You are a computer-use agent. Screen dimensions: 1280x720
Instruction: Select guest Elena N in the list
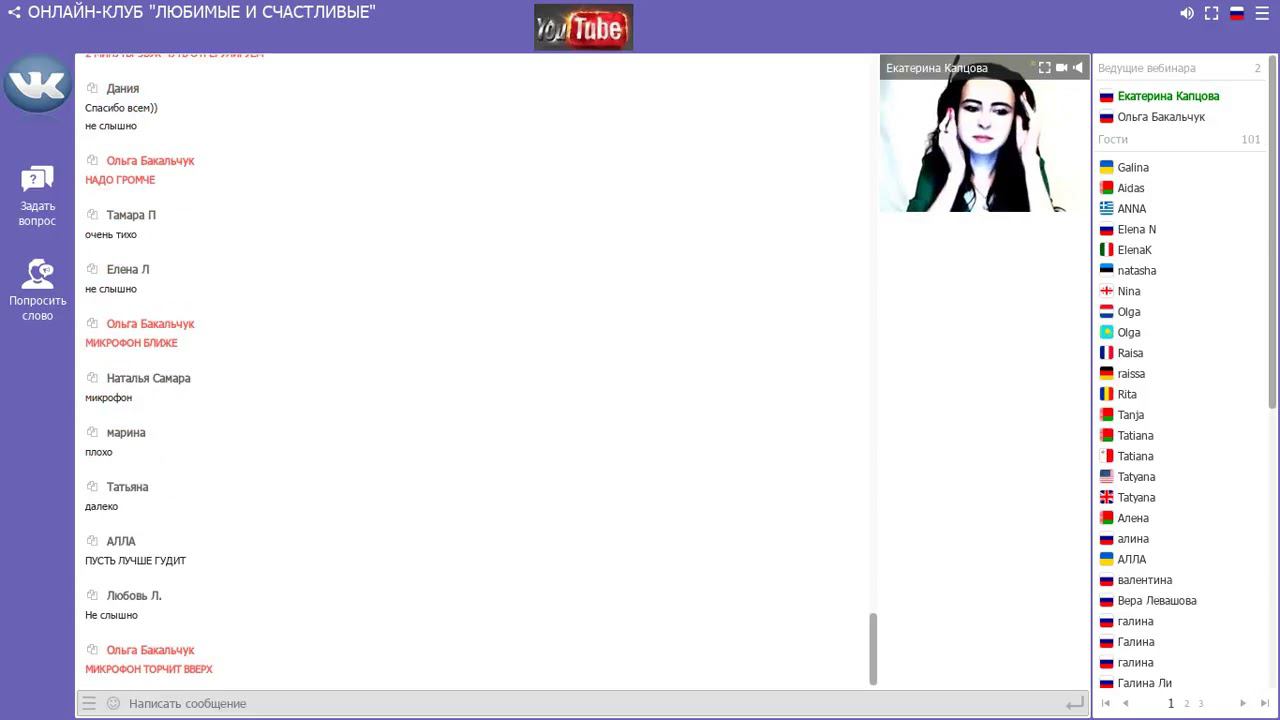1137,230
